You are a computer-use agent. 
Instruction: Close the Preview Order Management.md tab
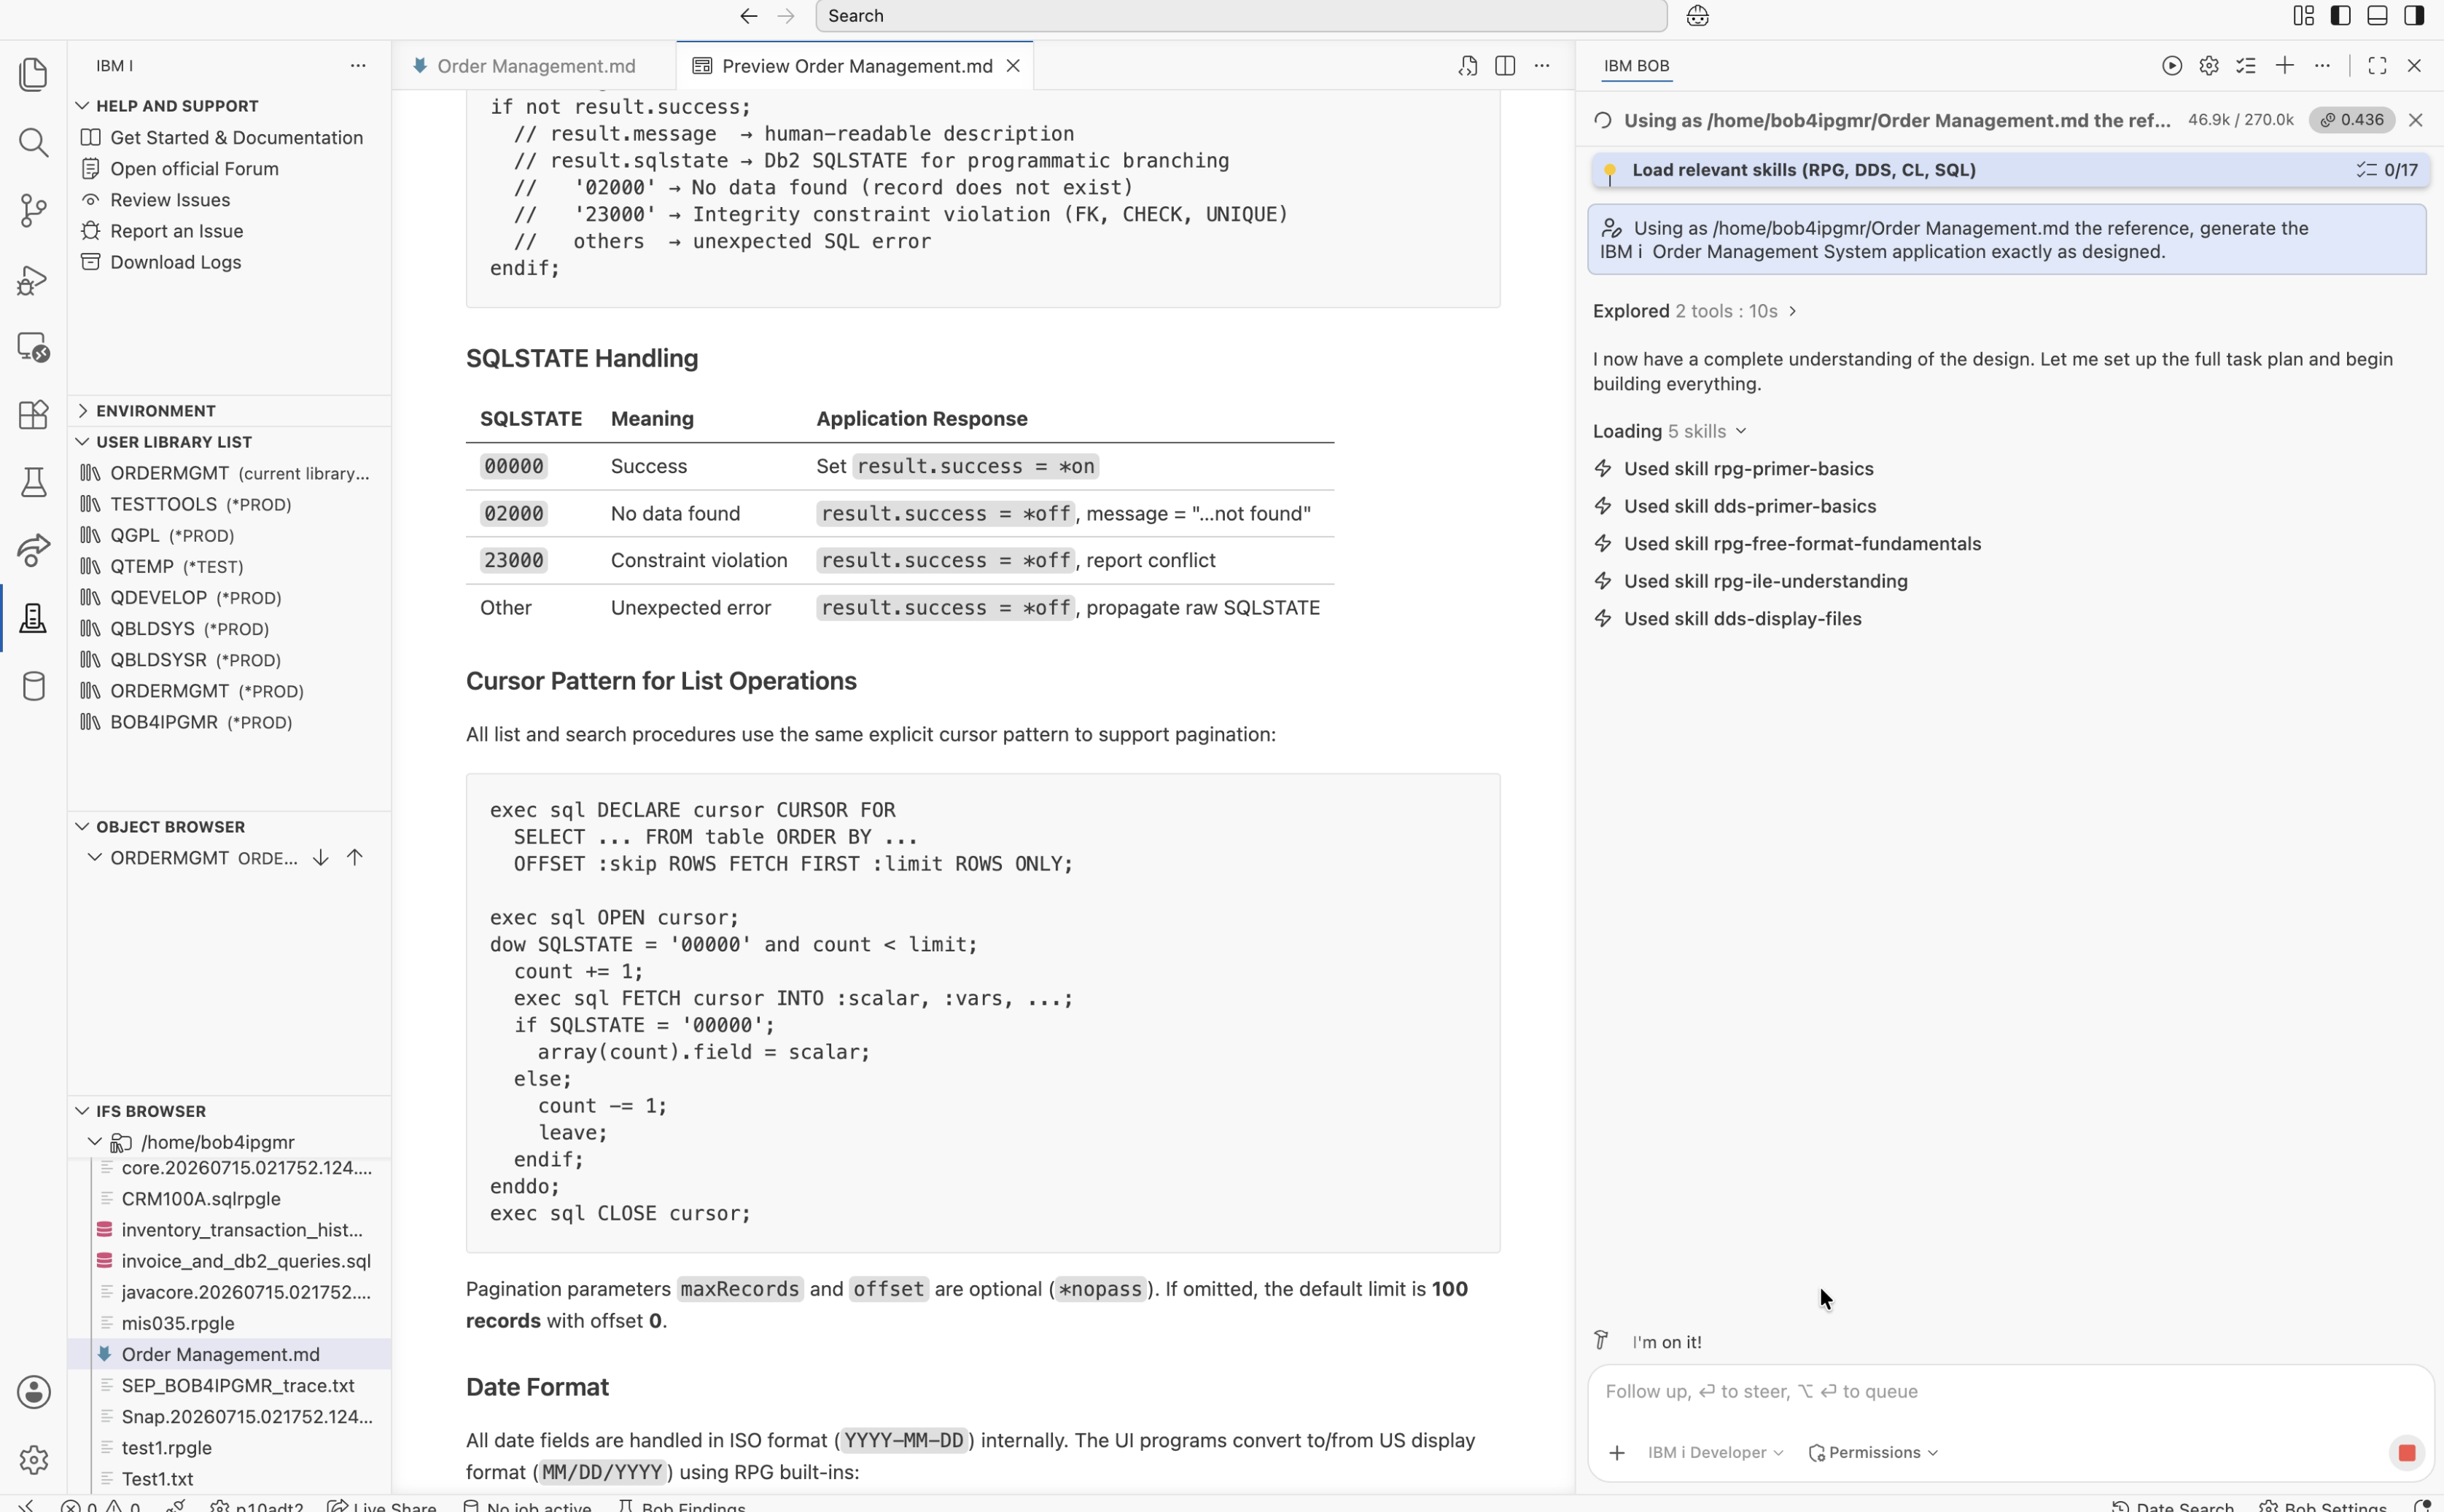tap(1012, 66)
